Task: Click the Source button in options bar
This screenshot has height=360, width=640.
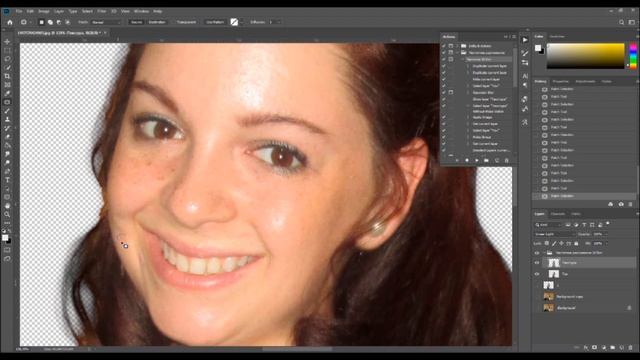Action: pyautogui.click(x=136, y=22)
